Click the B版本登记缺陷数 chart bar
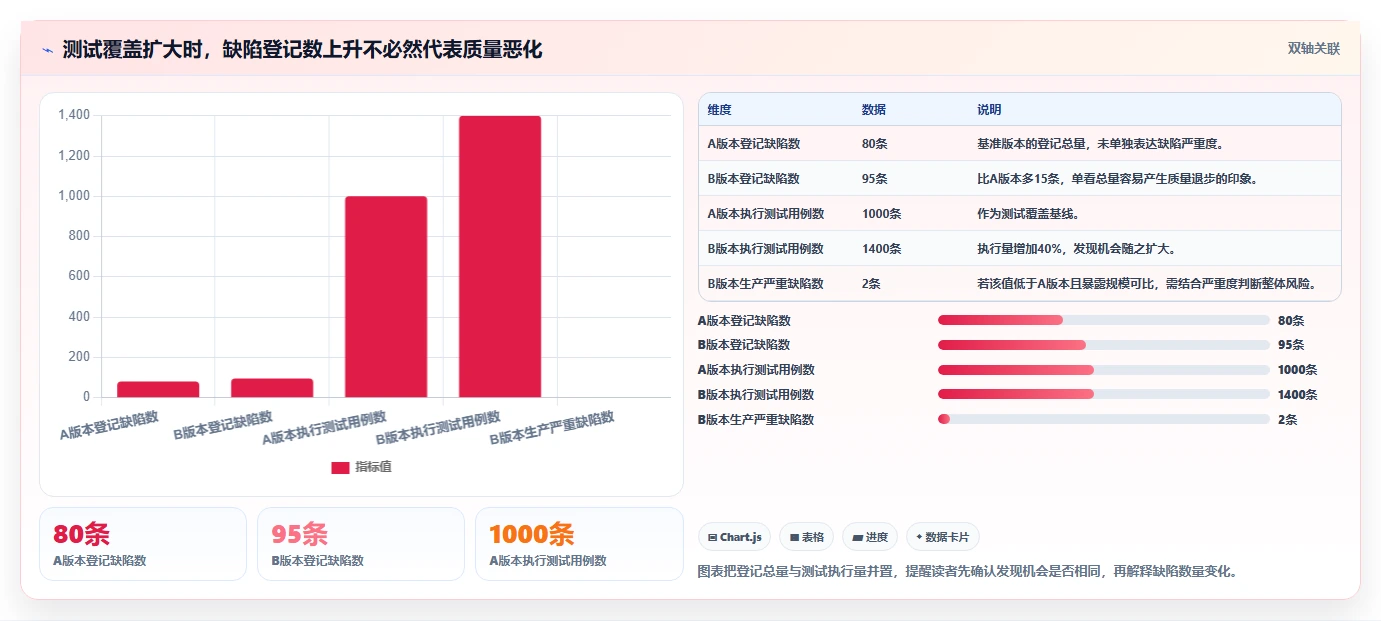 click(x=272, y=388)
